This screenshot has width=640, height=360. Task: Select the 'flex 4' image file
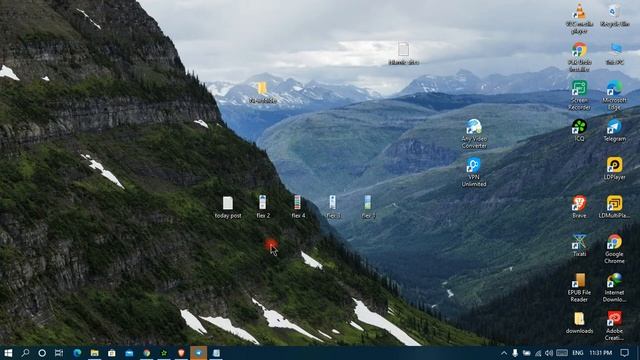(x=298, y=207)
